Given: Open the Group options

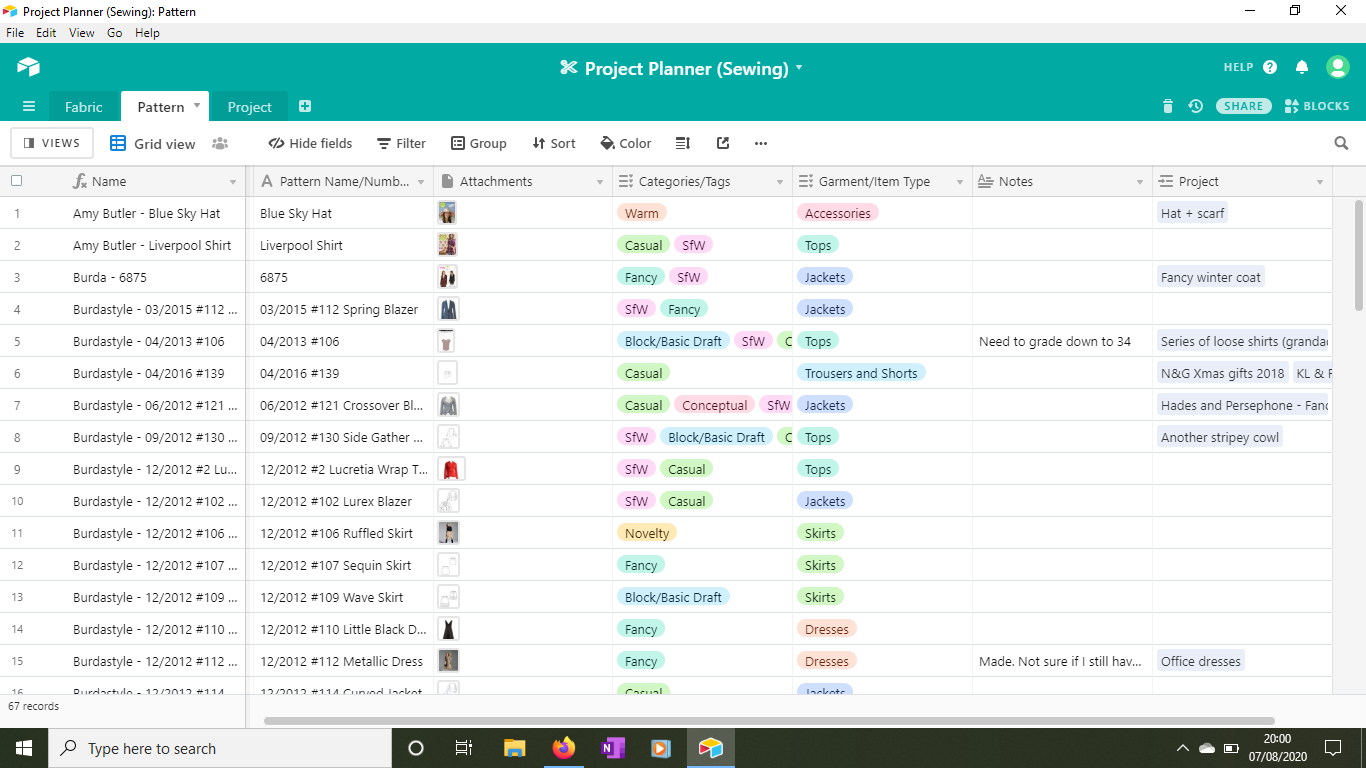Looking at the screenshot, I should click(478, 143).
